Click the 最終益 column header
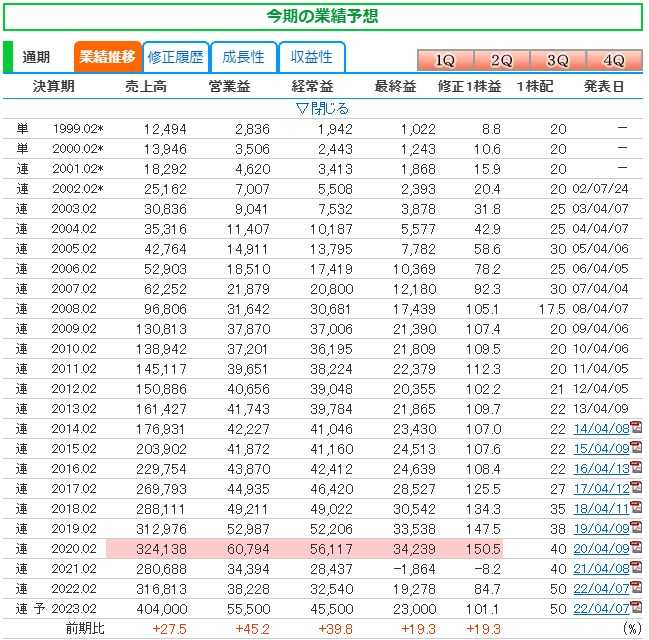 pyautogui.click(x=395, y=86)
